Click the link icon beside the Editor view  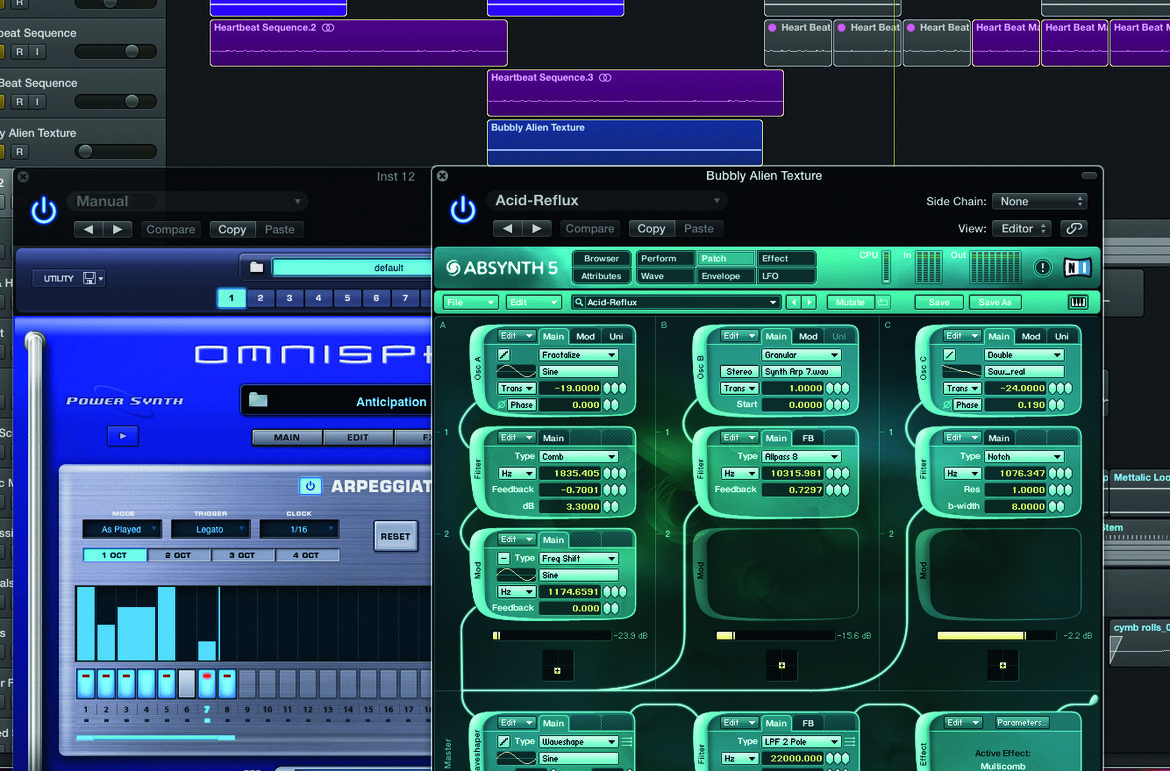[x=1074, y=228]
